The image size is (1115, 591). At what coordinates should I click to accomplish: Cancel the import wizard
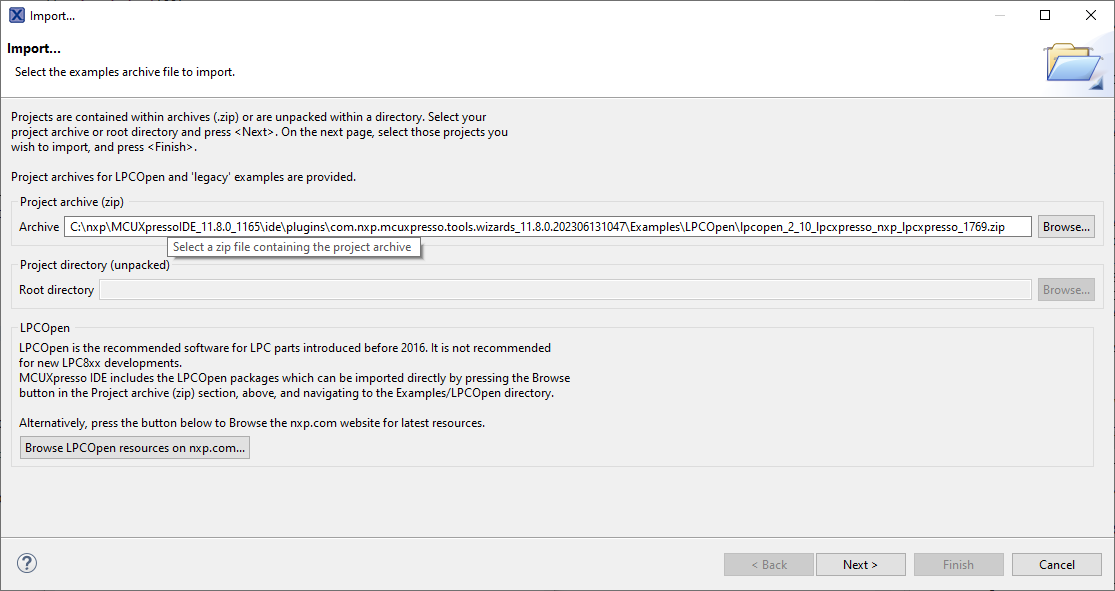click(1056, 563)
